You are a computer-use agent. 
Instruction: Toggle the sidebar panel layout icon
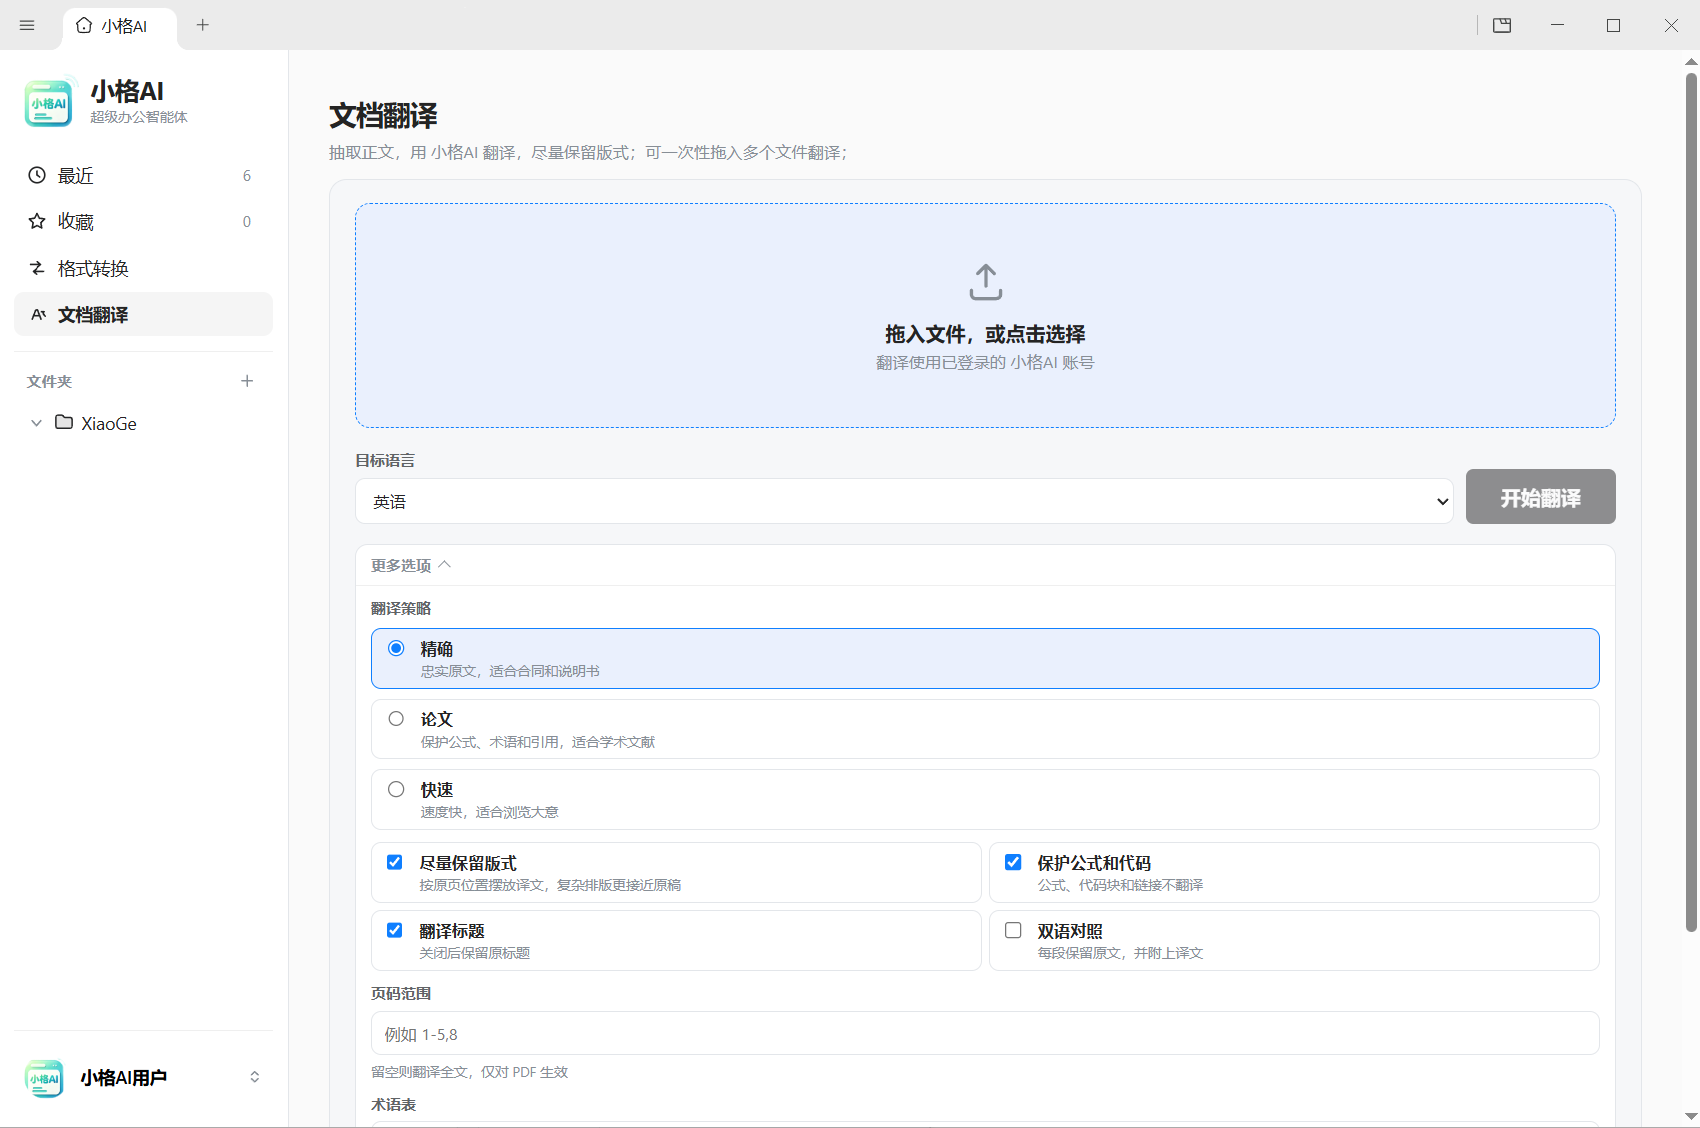click(x=1502, y=25)
